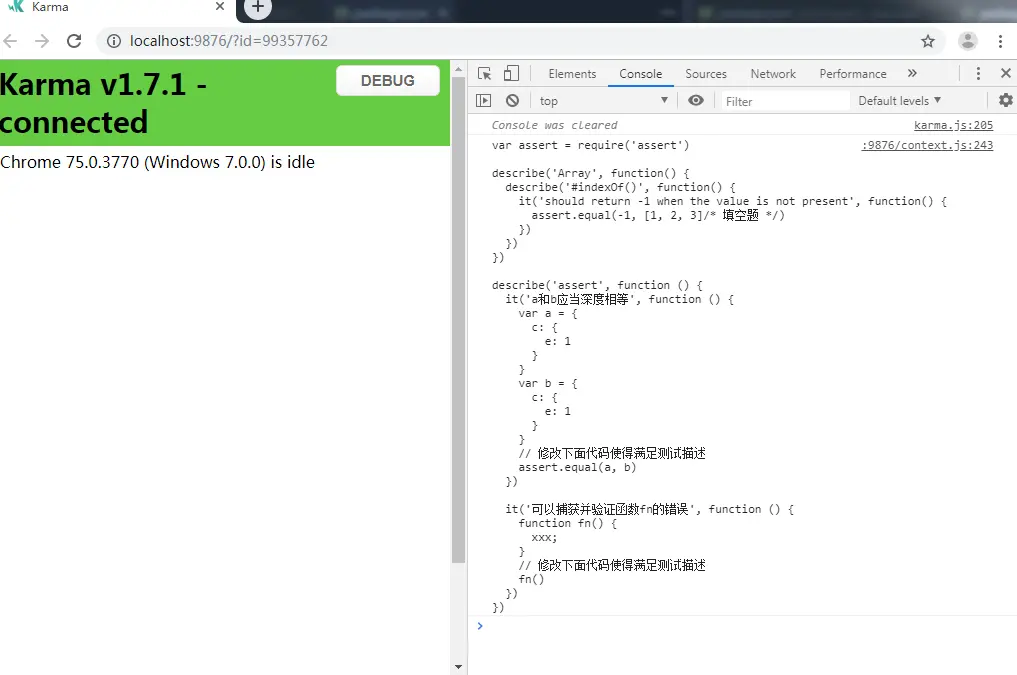Screen dimensions: 1017x675
Task: Switch to the Console panel
Action: 641,74
